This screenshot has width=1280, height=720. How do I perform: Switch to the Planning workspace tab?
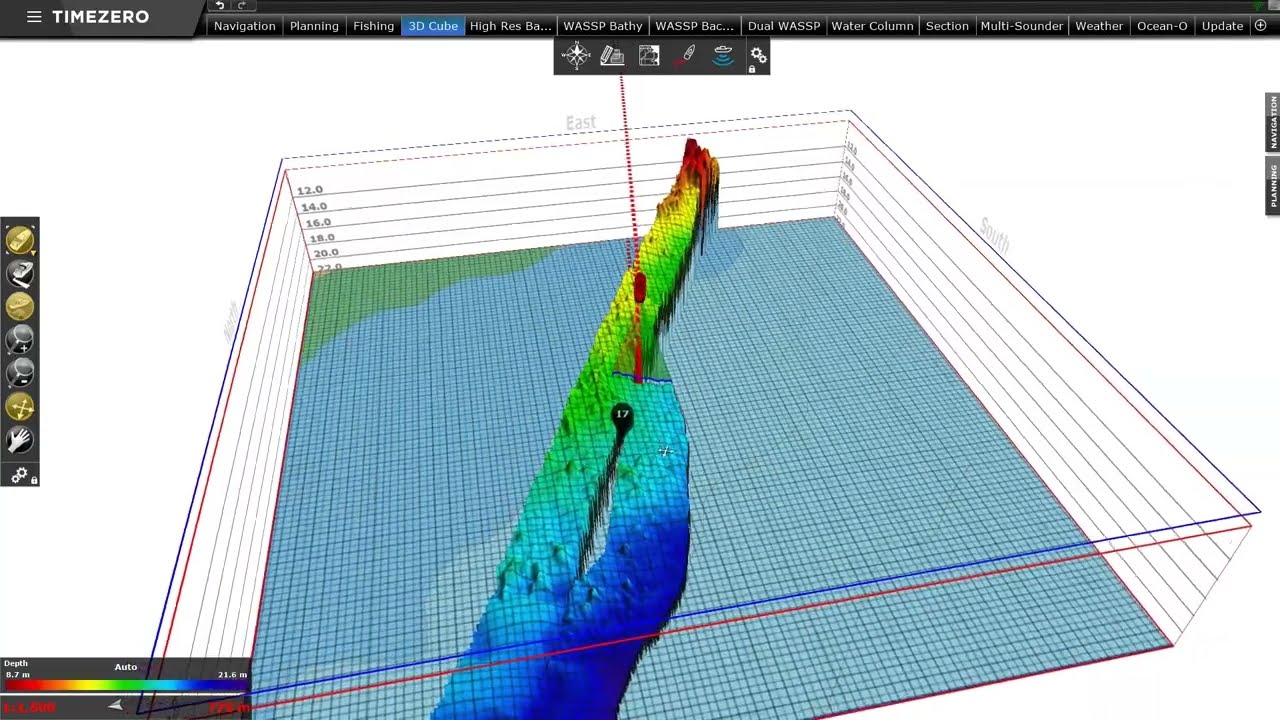(314, 26)
